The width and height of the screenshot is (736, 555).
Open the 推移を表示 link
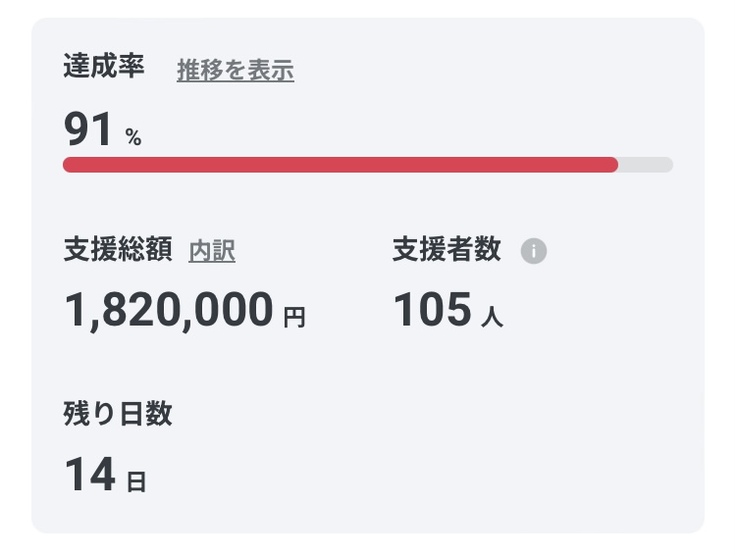coord(235,70)
